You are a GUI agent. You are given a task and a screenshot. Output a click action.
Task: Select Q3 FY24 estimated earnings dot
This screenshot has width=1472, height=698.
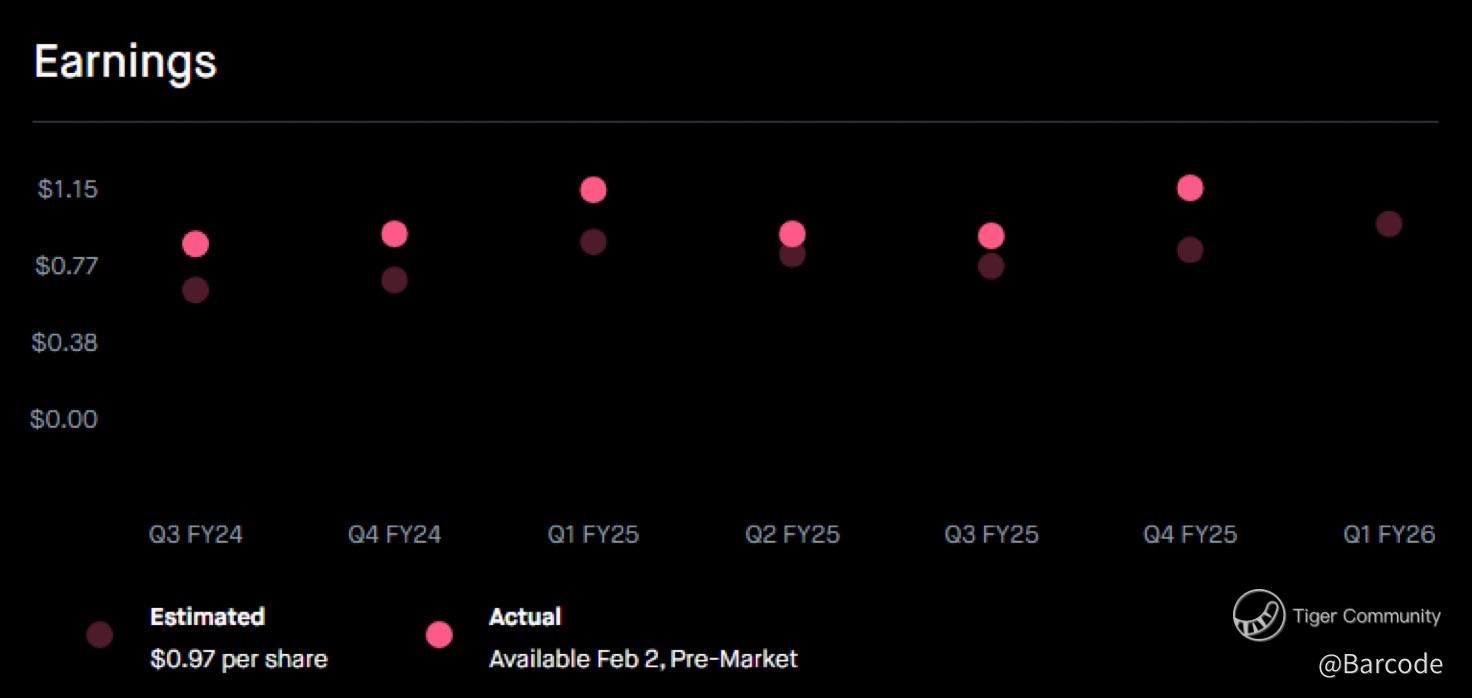[195, 290]
